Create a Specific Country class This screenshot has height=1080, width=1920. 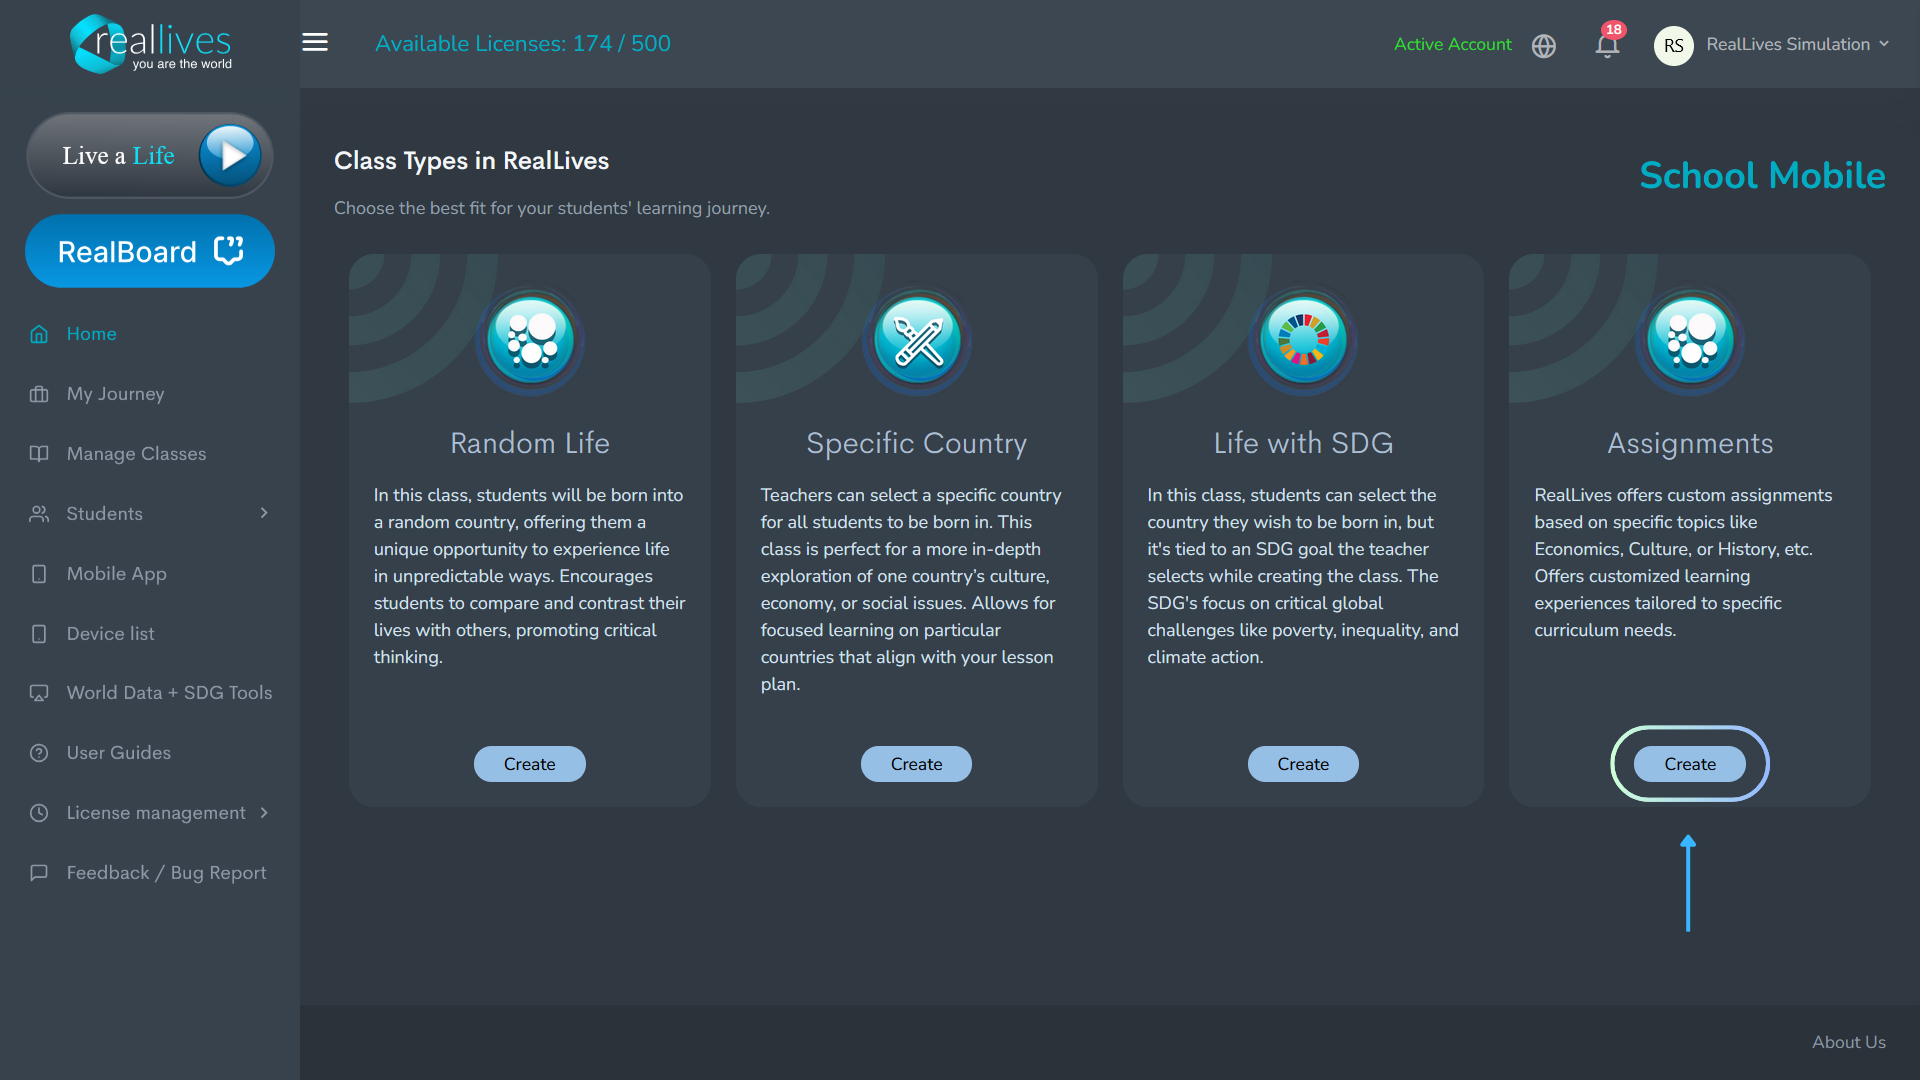pyautogui.click(x=916, y=764)
